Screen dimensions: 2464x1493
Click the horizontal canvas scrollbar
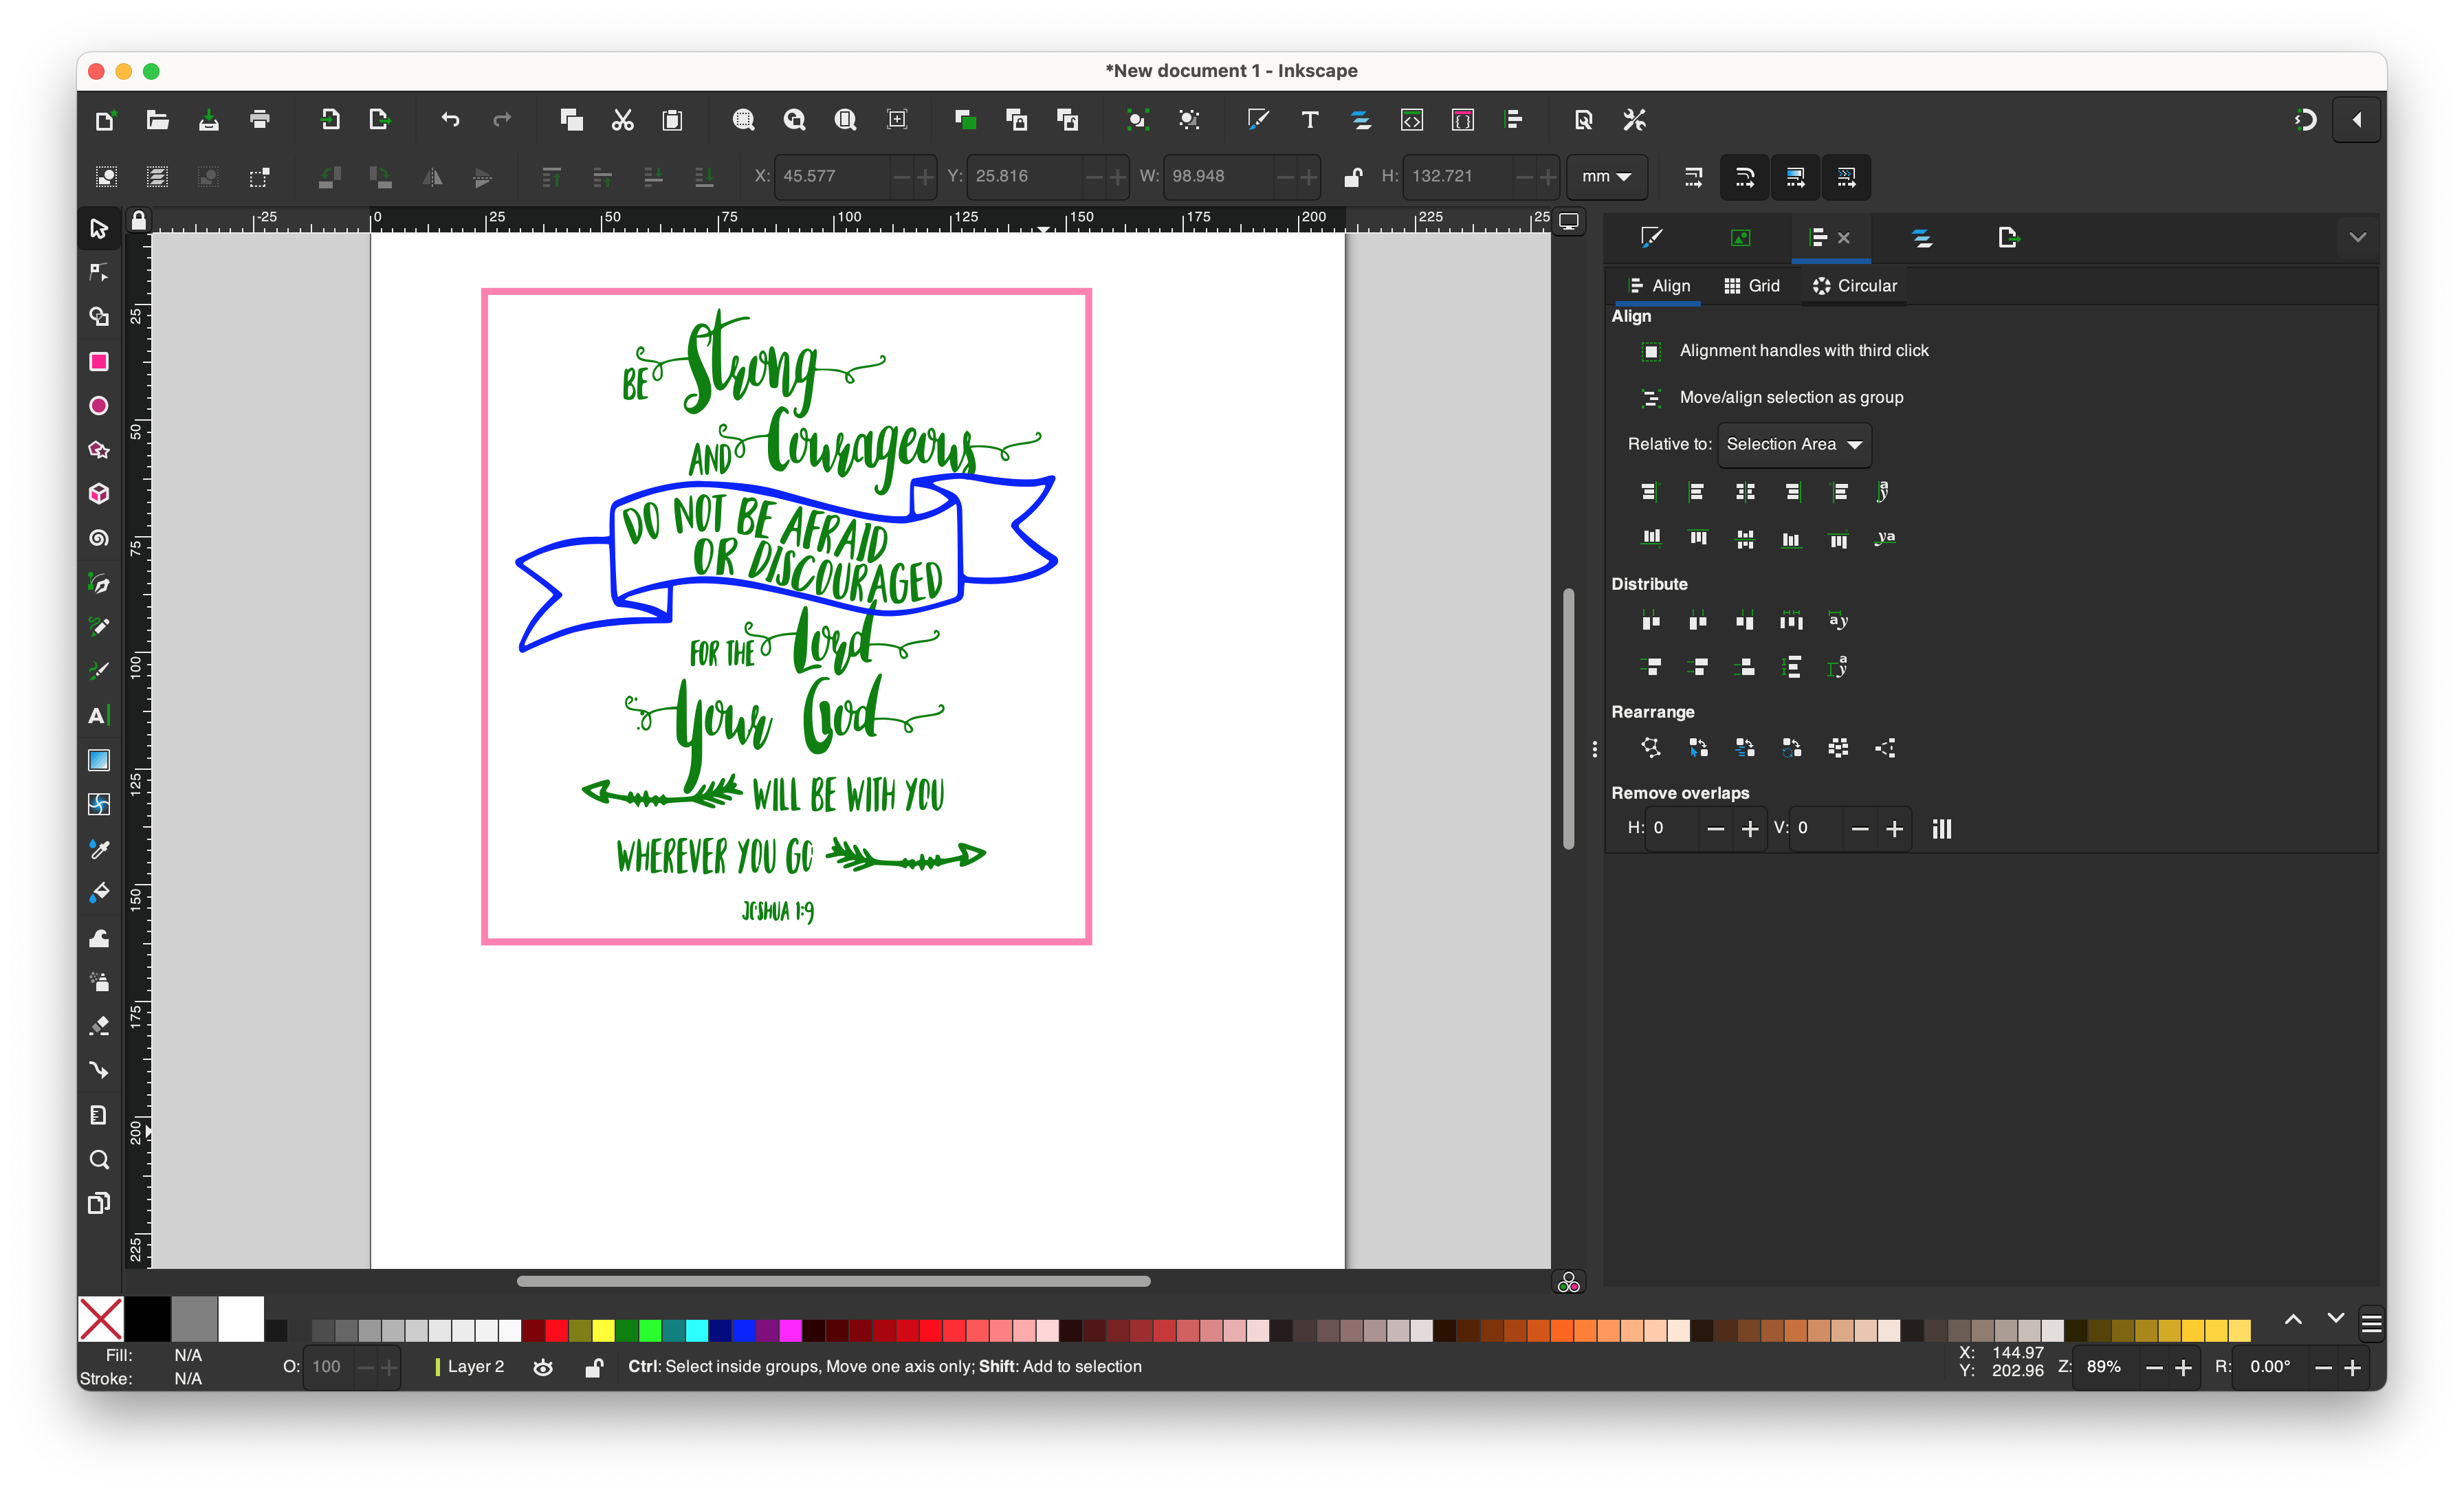tap(833, 1281)
